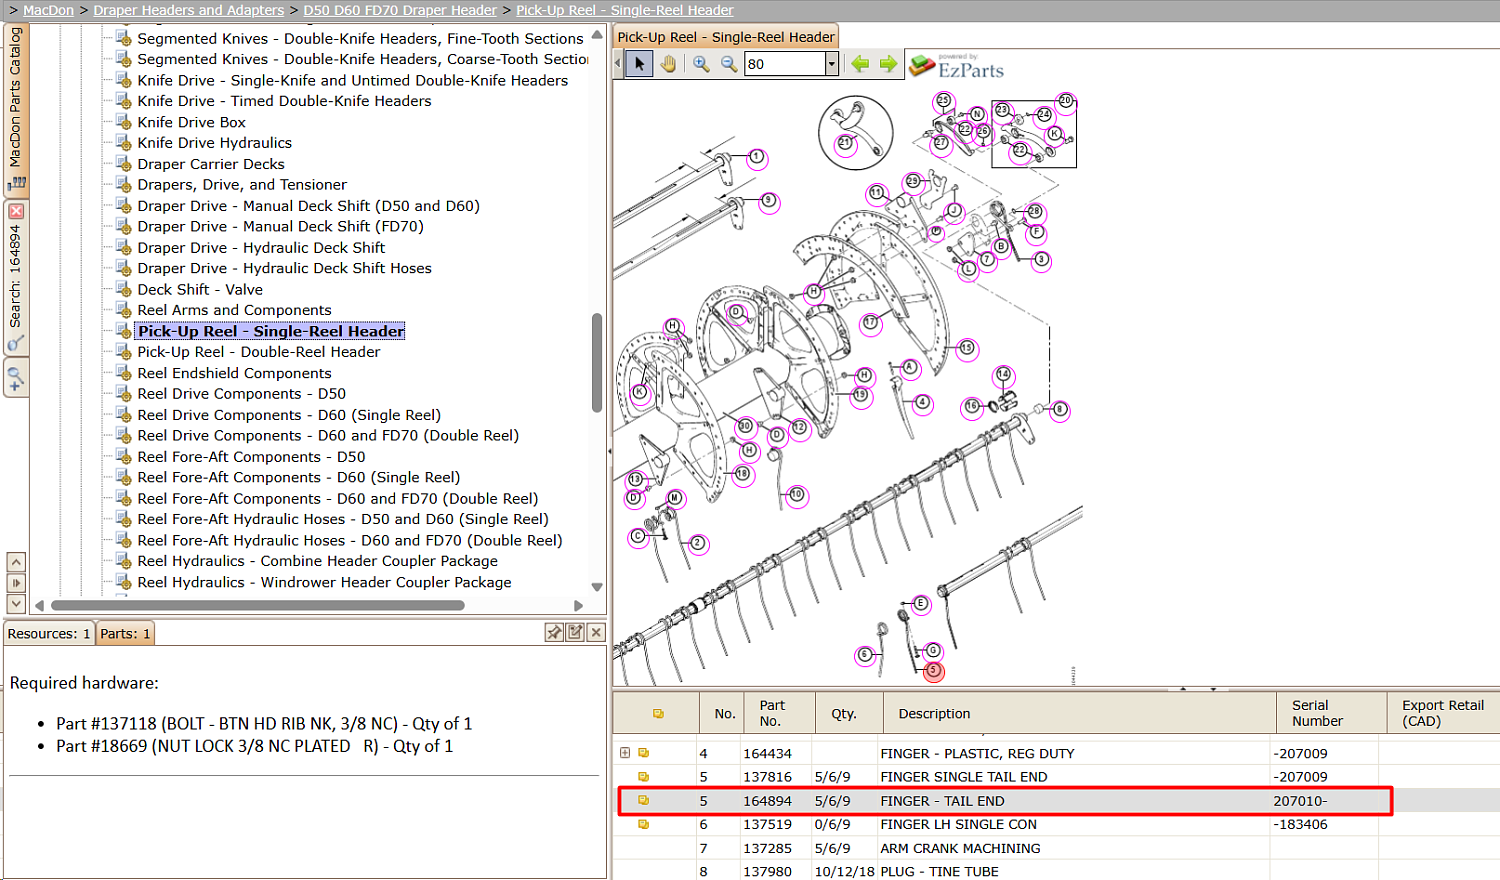The height and width of the screenshot is (880, 1500).
Task: Expand the row for part 164434
Action: [625, 753]
